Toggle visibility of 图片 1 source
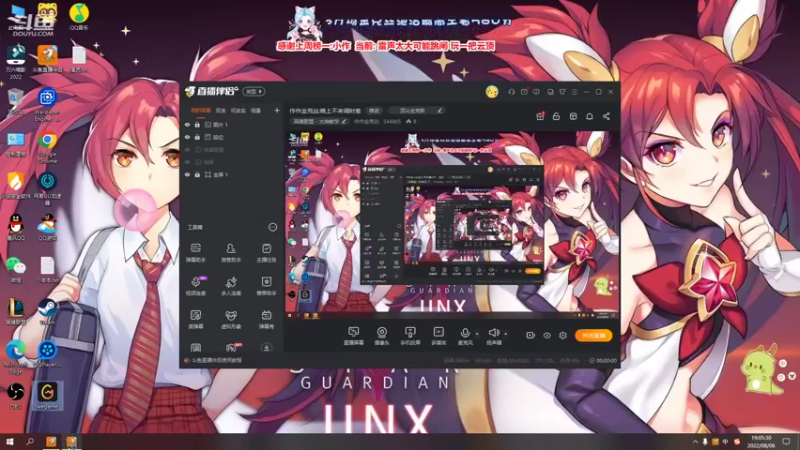This screenshot has width=800, height=450. pos(187,124)
